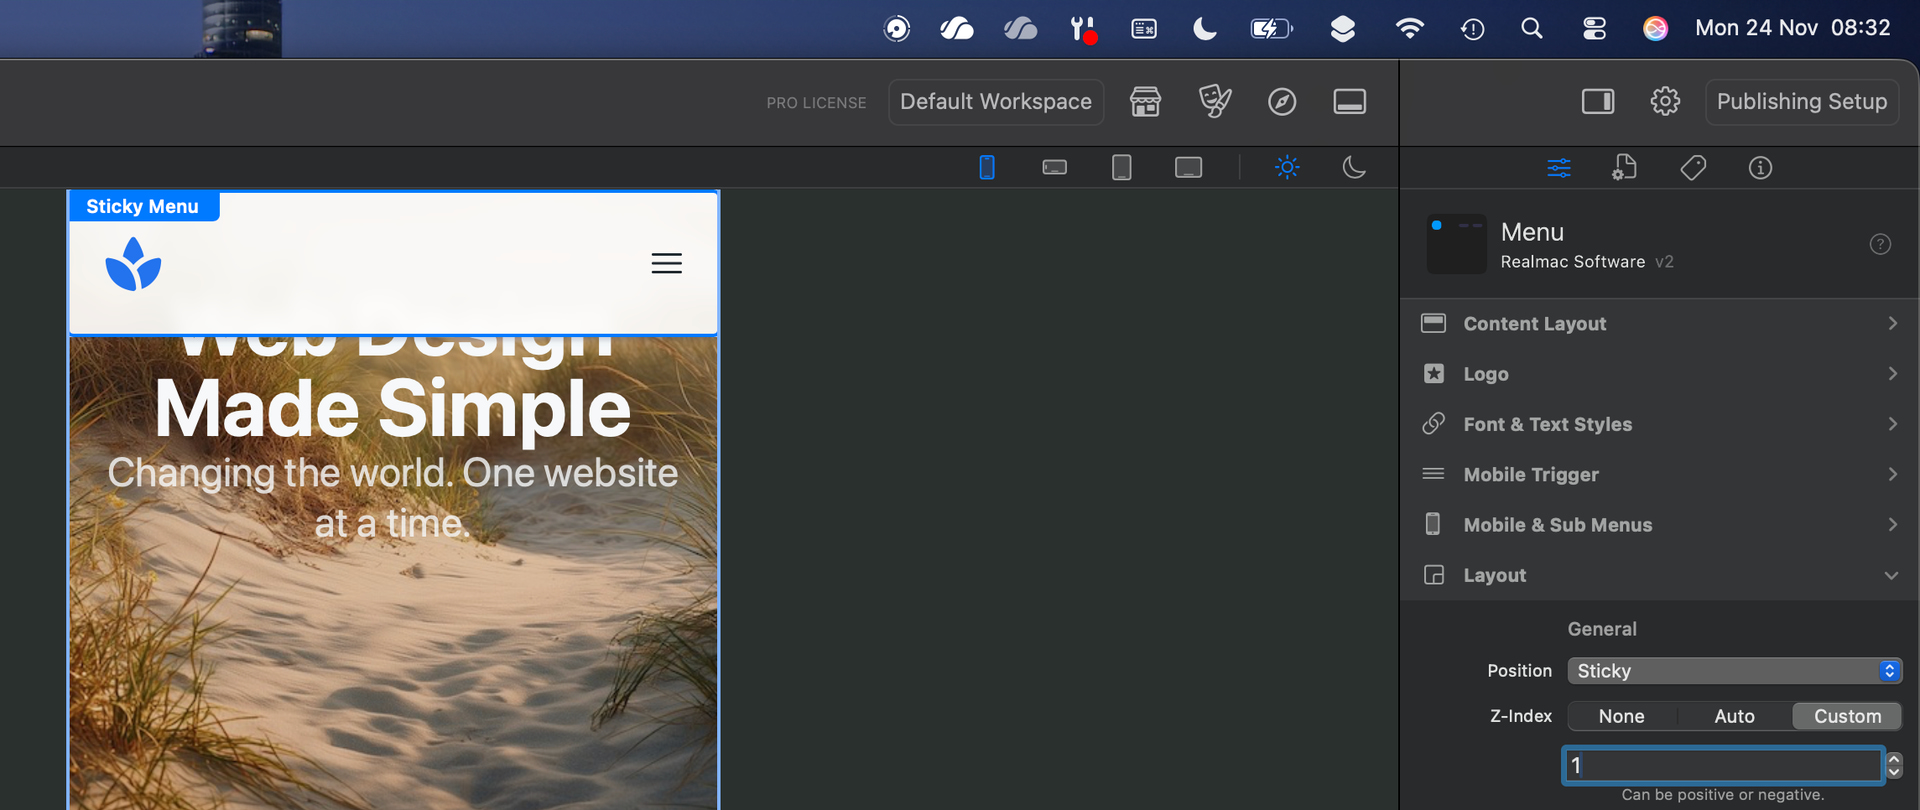Expand the Logo section
The height and width of the screenshot is (810, 1920).
click(x=1659, y=374)
